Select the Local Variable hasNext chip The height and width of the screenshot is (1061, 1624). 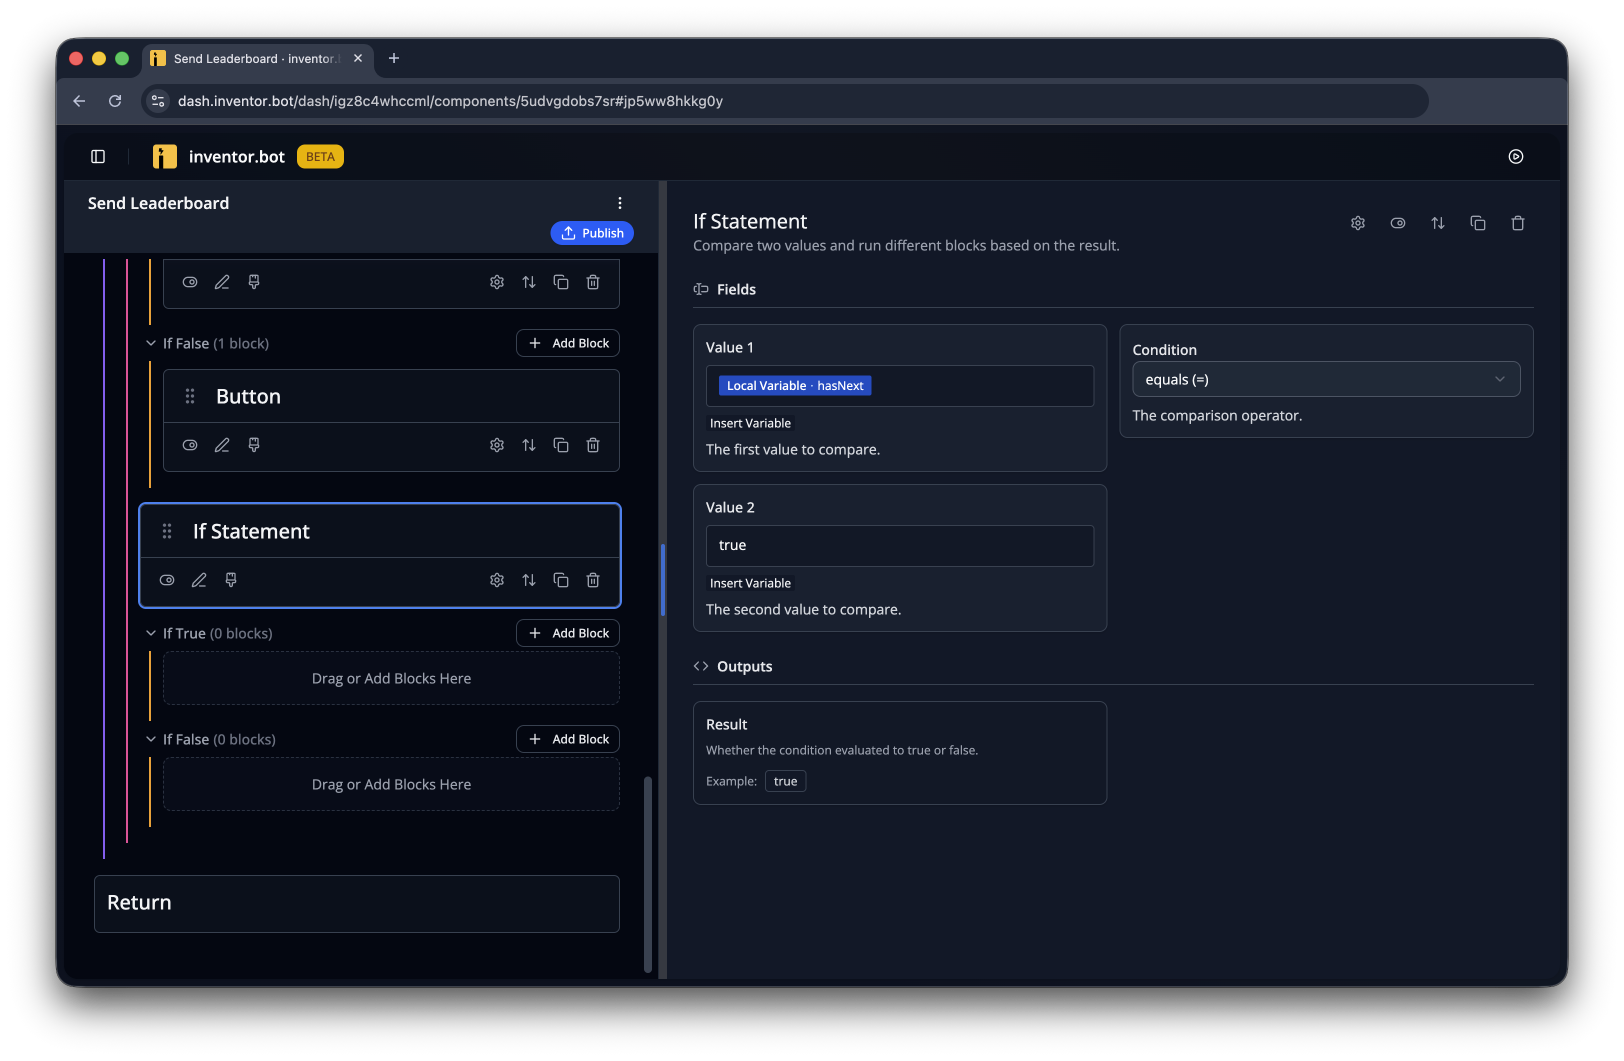(x=795, y=386)
